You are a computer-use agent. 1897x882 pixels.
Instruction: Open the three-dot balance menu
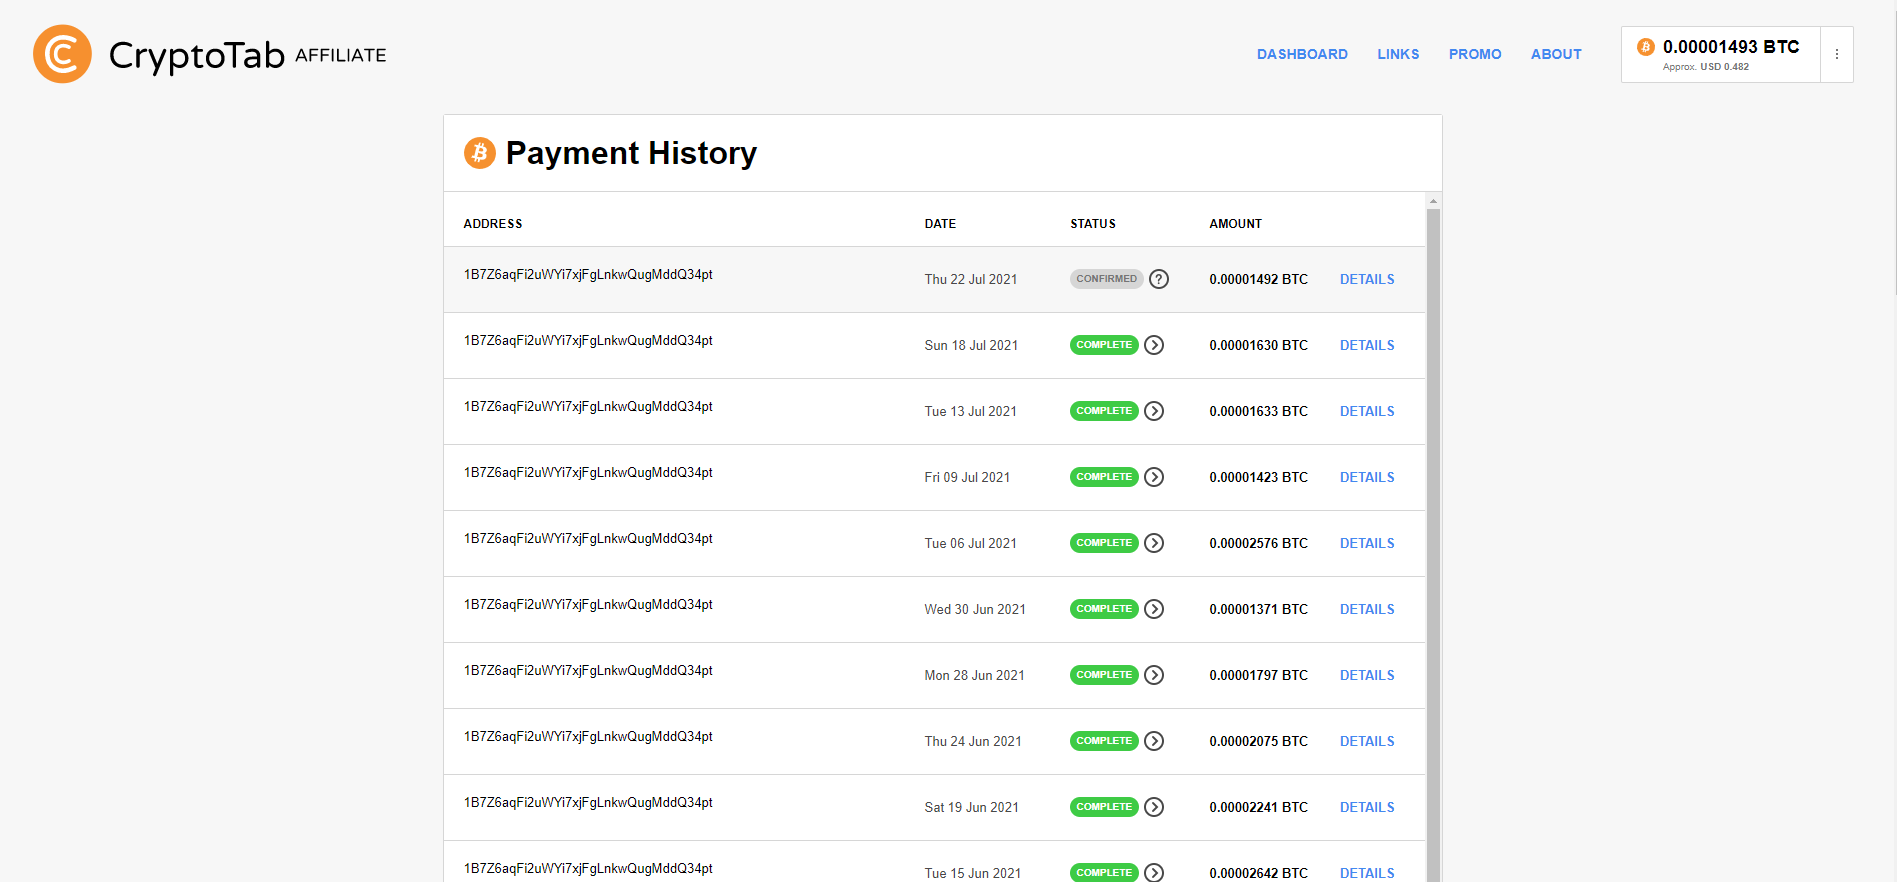1836,54
